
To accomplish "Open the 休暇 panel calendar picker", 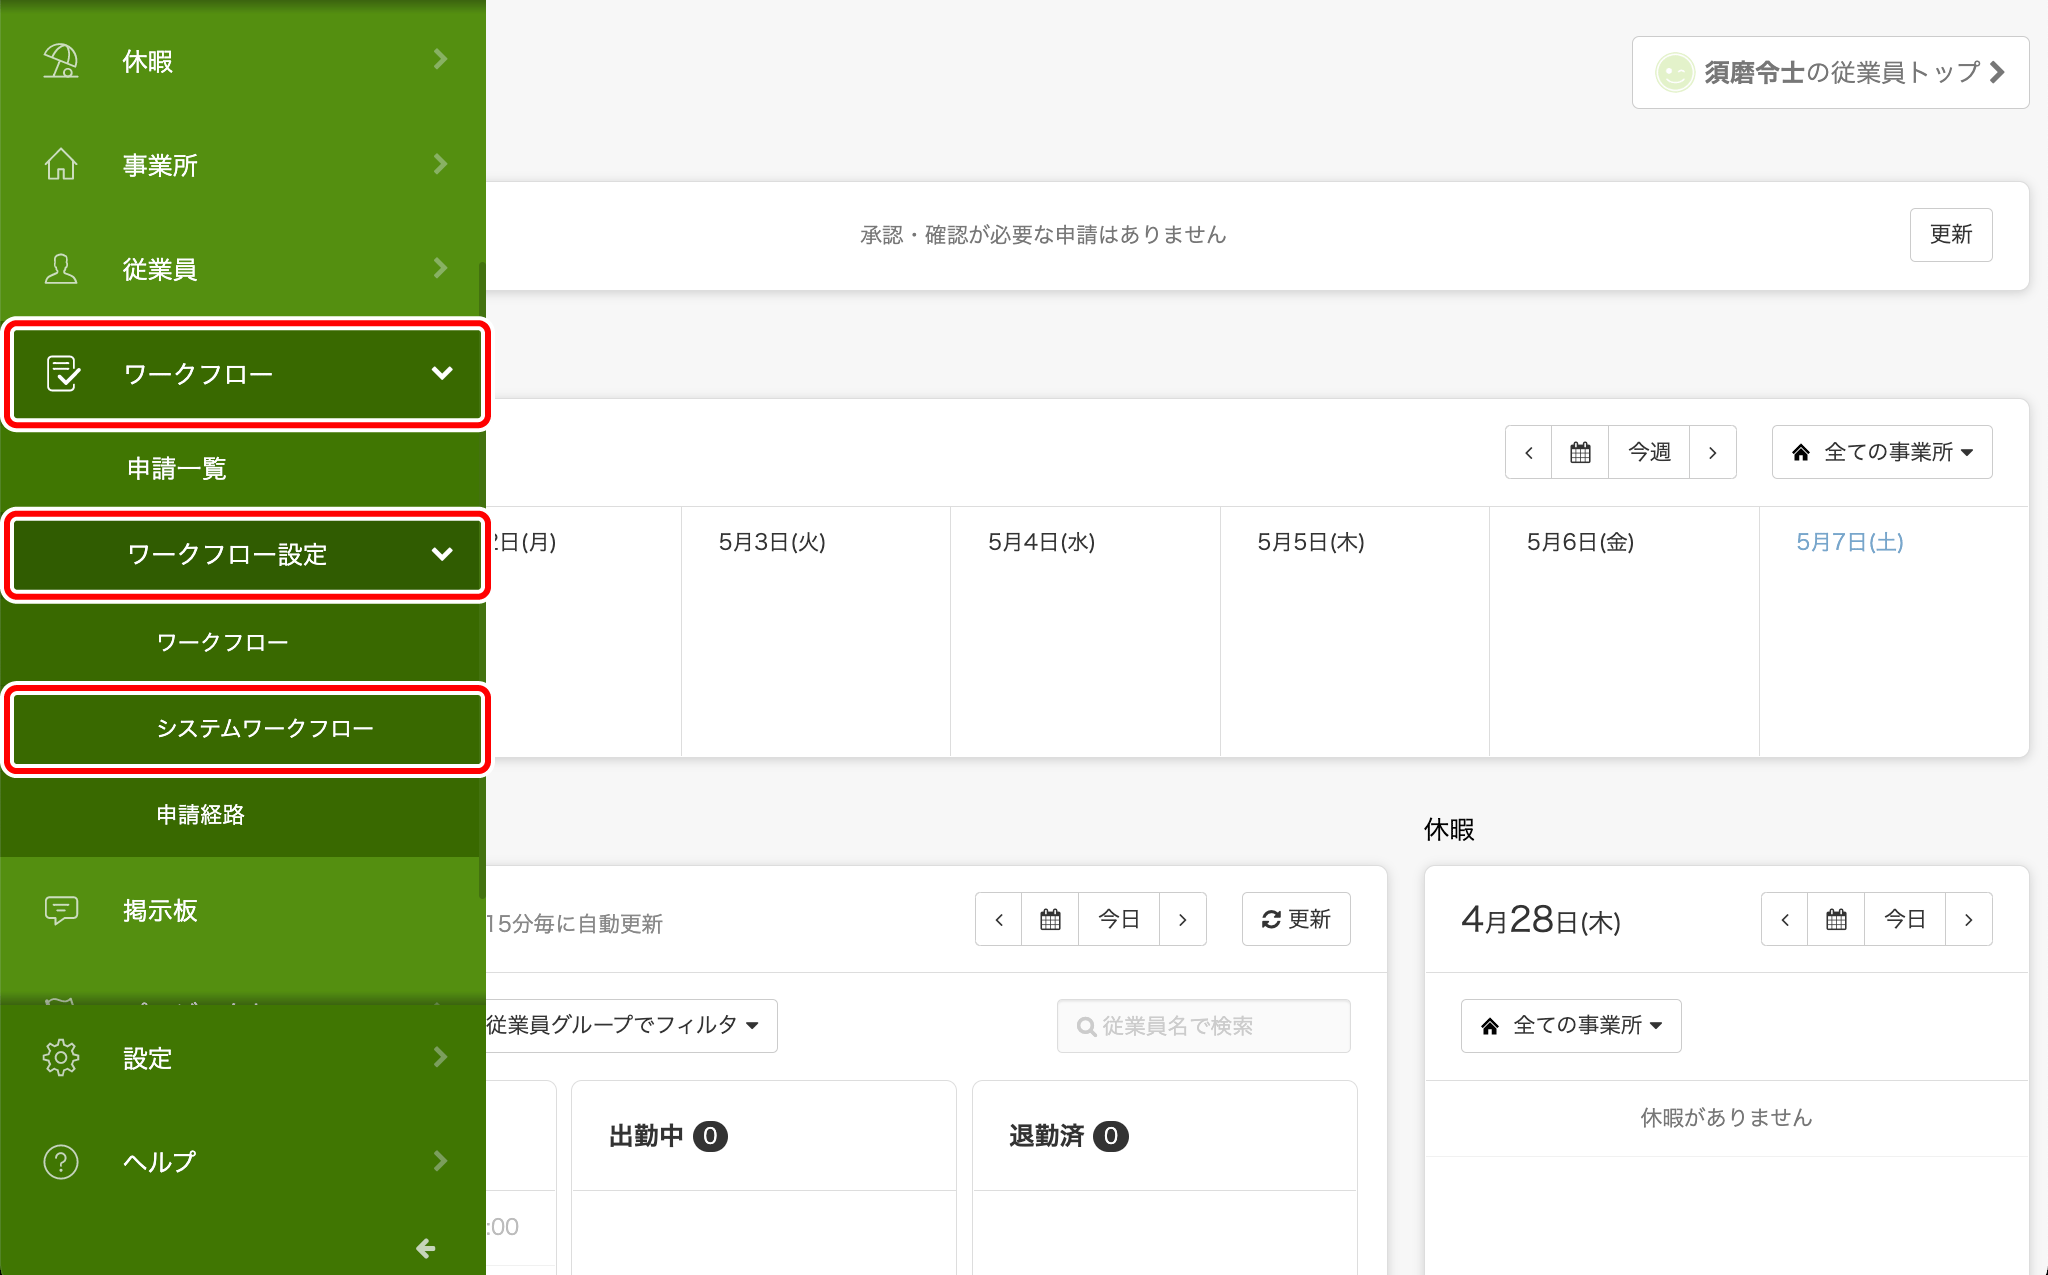I will (x=1836, y=919).
